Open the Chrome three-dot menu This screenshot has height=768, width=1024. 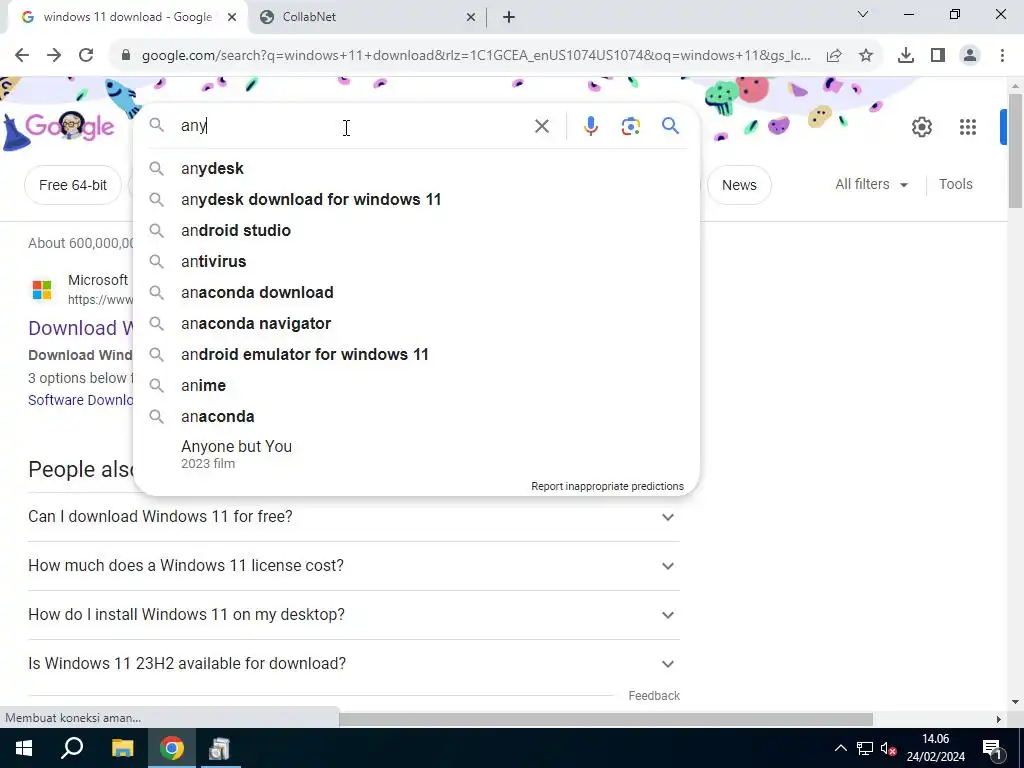1002,56
